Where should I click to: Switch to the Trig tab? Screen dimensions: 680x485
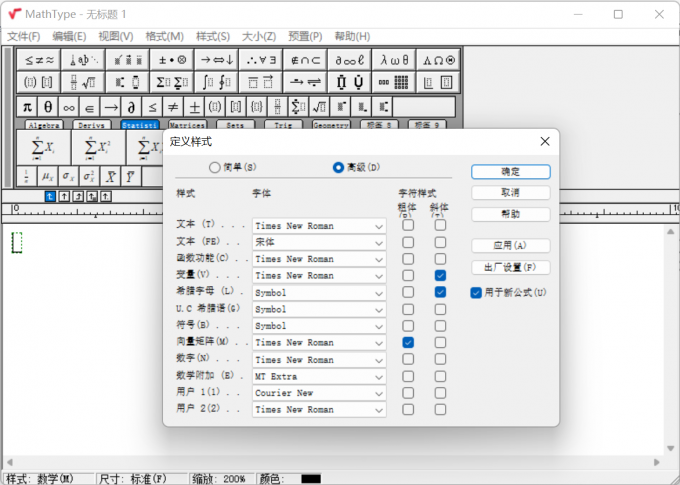pos(283,125)
